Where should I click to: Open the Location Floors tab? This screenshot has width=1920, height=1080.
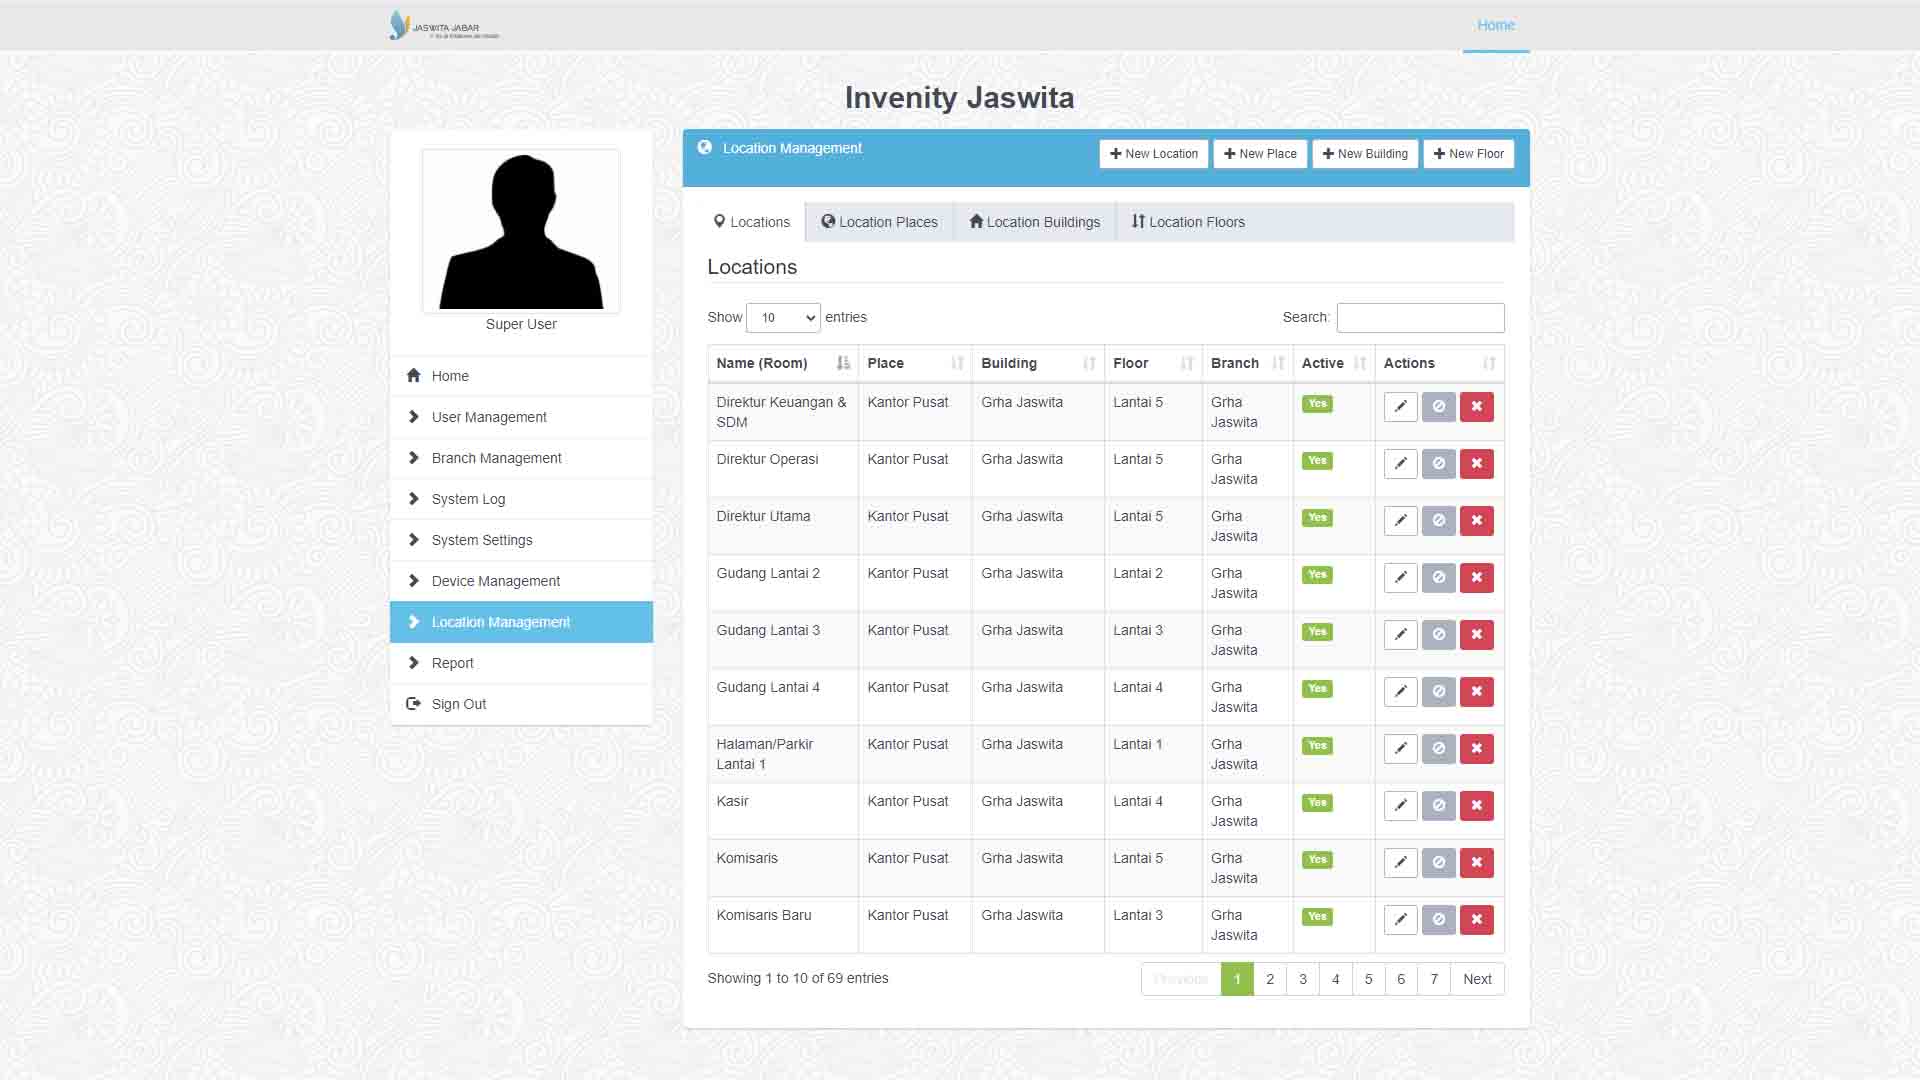[x=1188, y=222]
